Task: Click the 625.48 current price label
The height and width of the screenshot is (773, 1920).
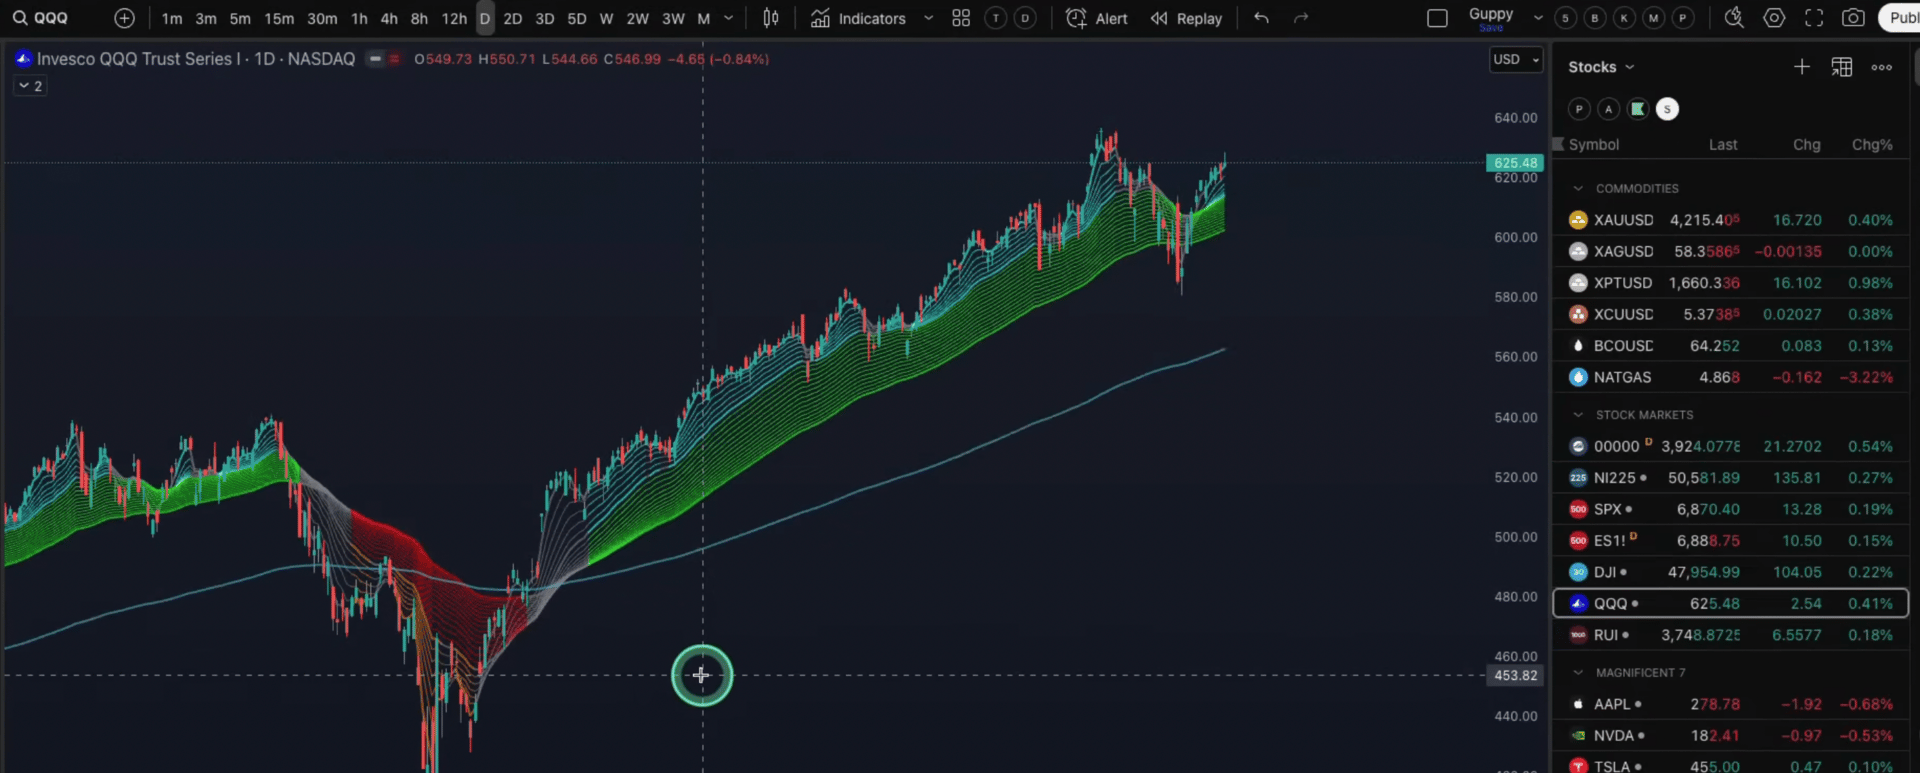Action: [1515, 163]
